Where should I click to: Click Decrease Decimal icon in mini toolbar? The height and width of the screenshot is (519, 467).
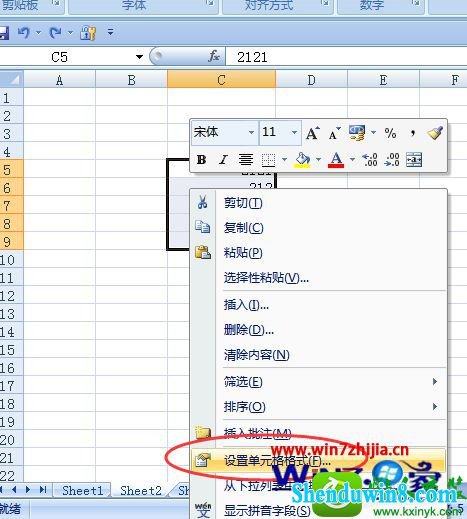tap(392, 160)
